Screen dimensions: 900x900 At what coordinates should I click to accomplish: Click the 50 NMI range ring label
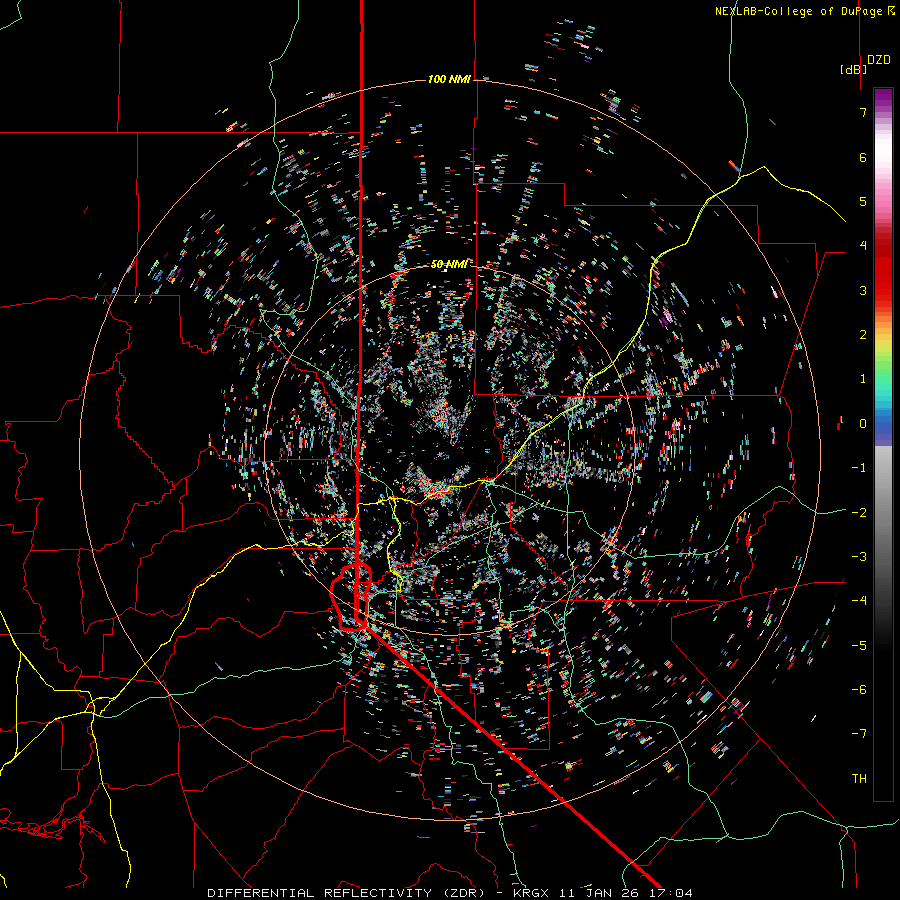pos(449,264)
